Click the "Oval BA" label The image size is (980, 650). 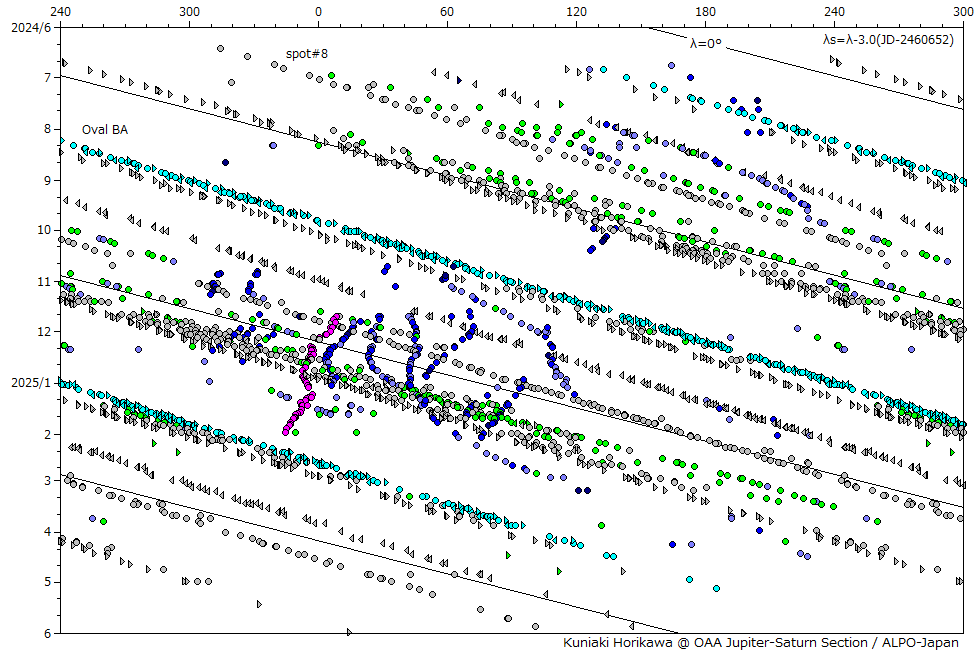pyautogui.click(x=105, y=129)
